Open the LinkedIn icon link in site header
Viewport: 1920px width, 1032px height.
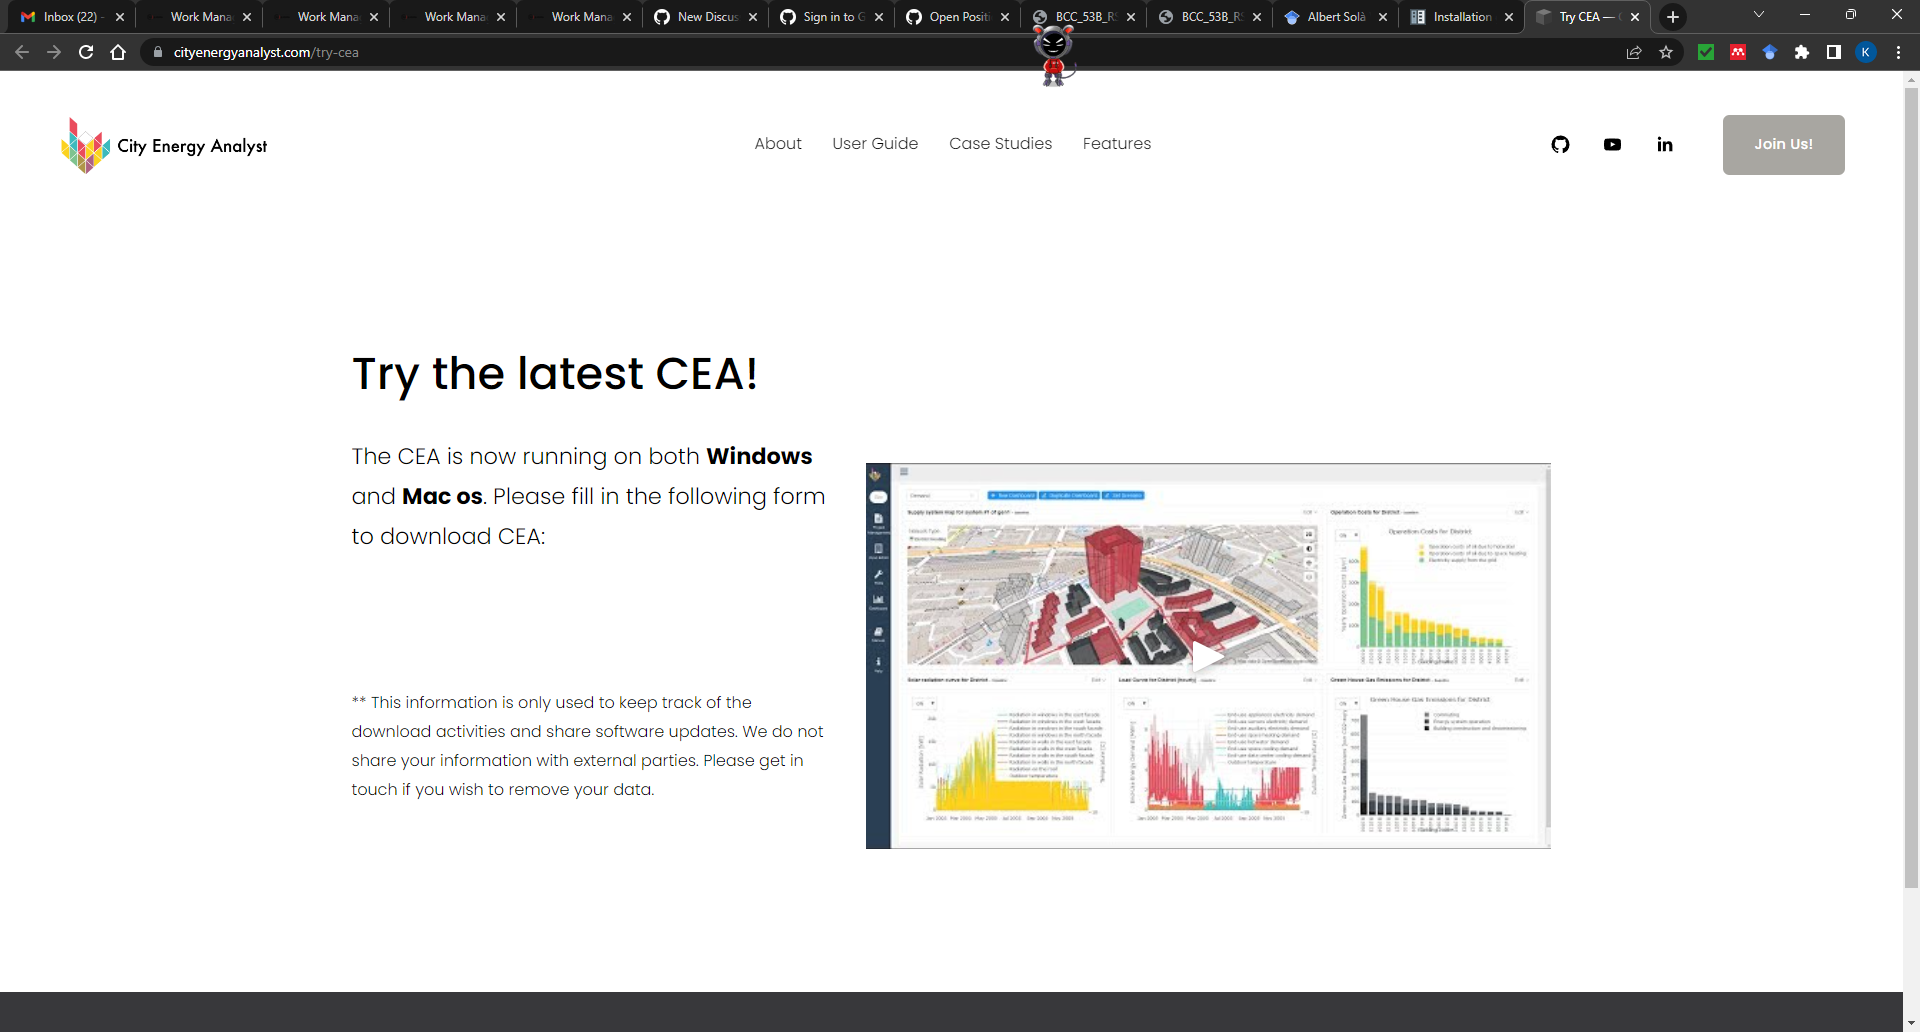click(x=1664, y=145)
